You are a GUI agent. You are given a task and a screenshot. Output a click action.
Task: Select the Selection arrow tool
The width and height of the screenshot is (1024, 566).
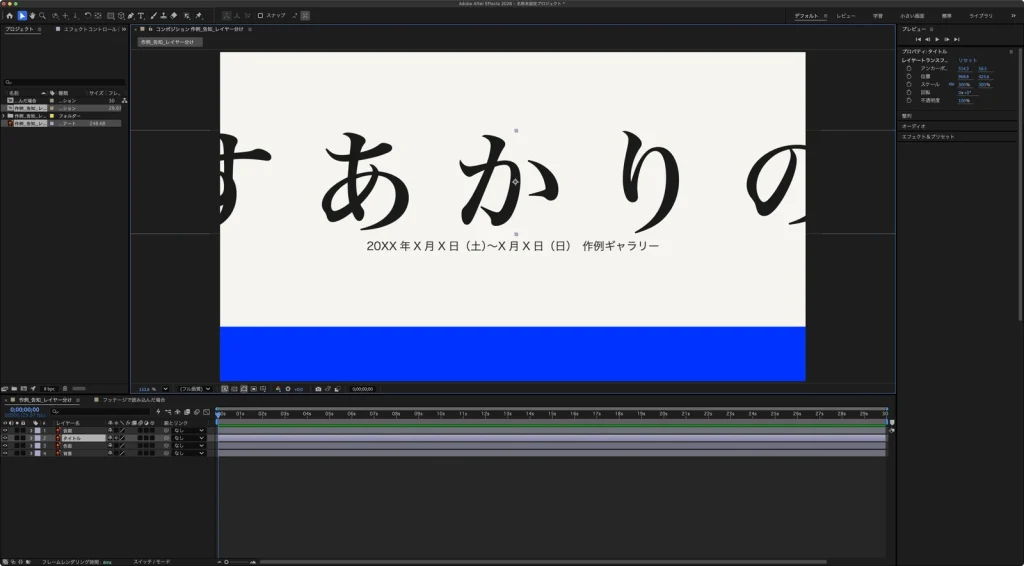tap(22, 16)
